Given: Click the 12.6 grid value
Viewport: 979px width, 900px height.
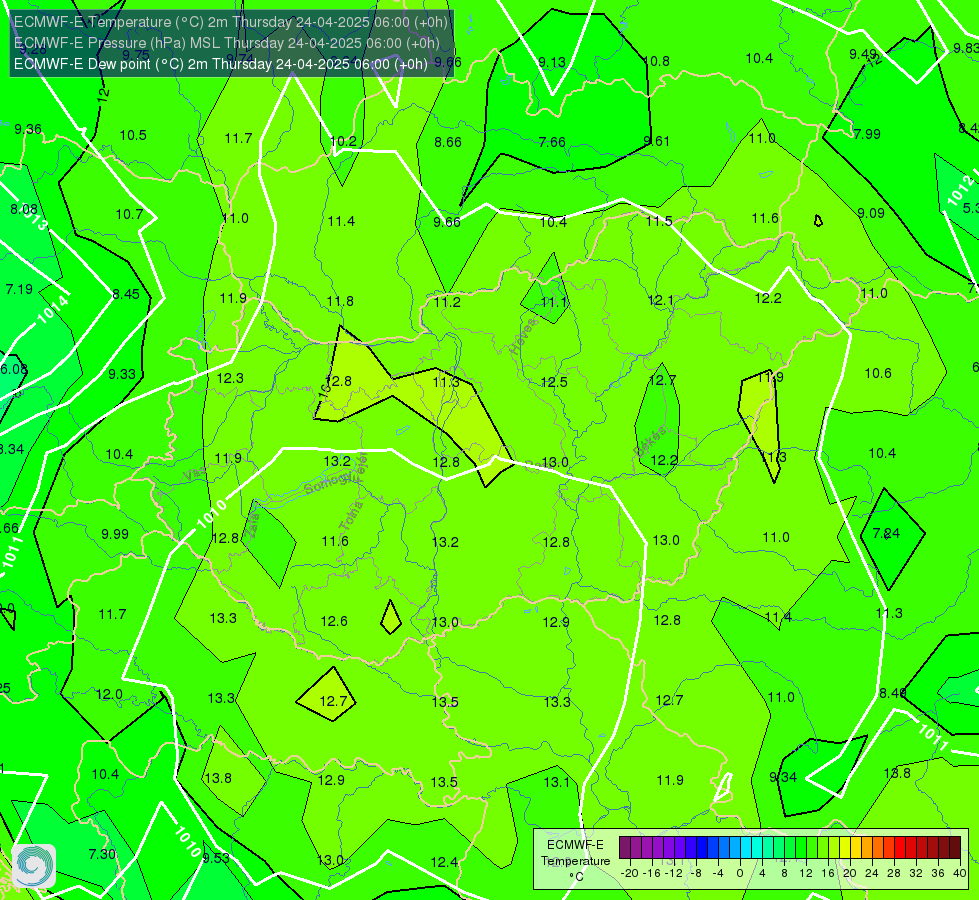Looking at the screenshot, I should pyautogui.click(x=334, y=621).
